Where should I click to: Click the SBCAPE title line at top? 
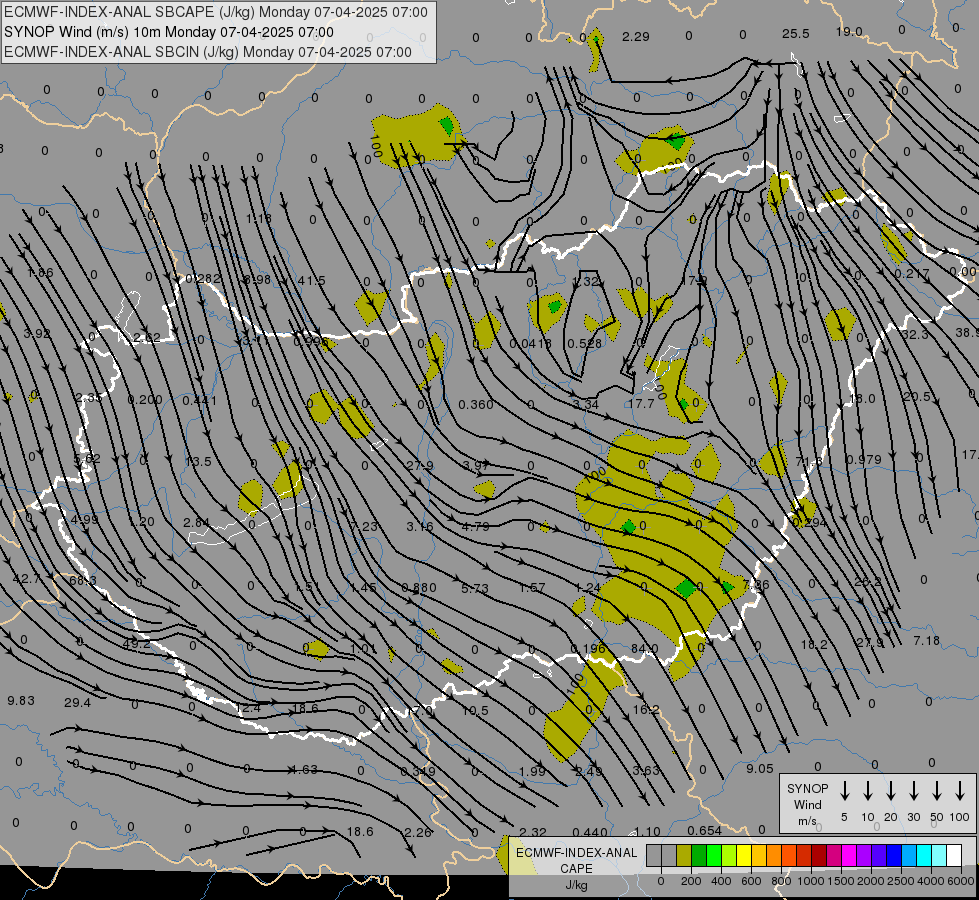216,12
